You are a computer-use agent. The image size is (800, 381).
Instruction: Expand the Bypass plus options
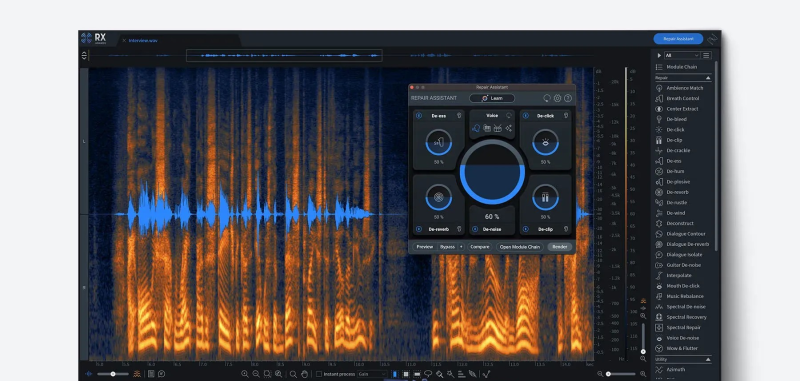click(461, 247)
